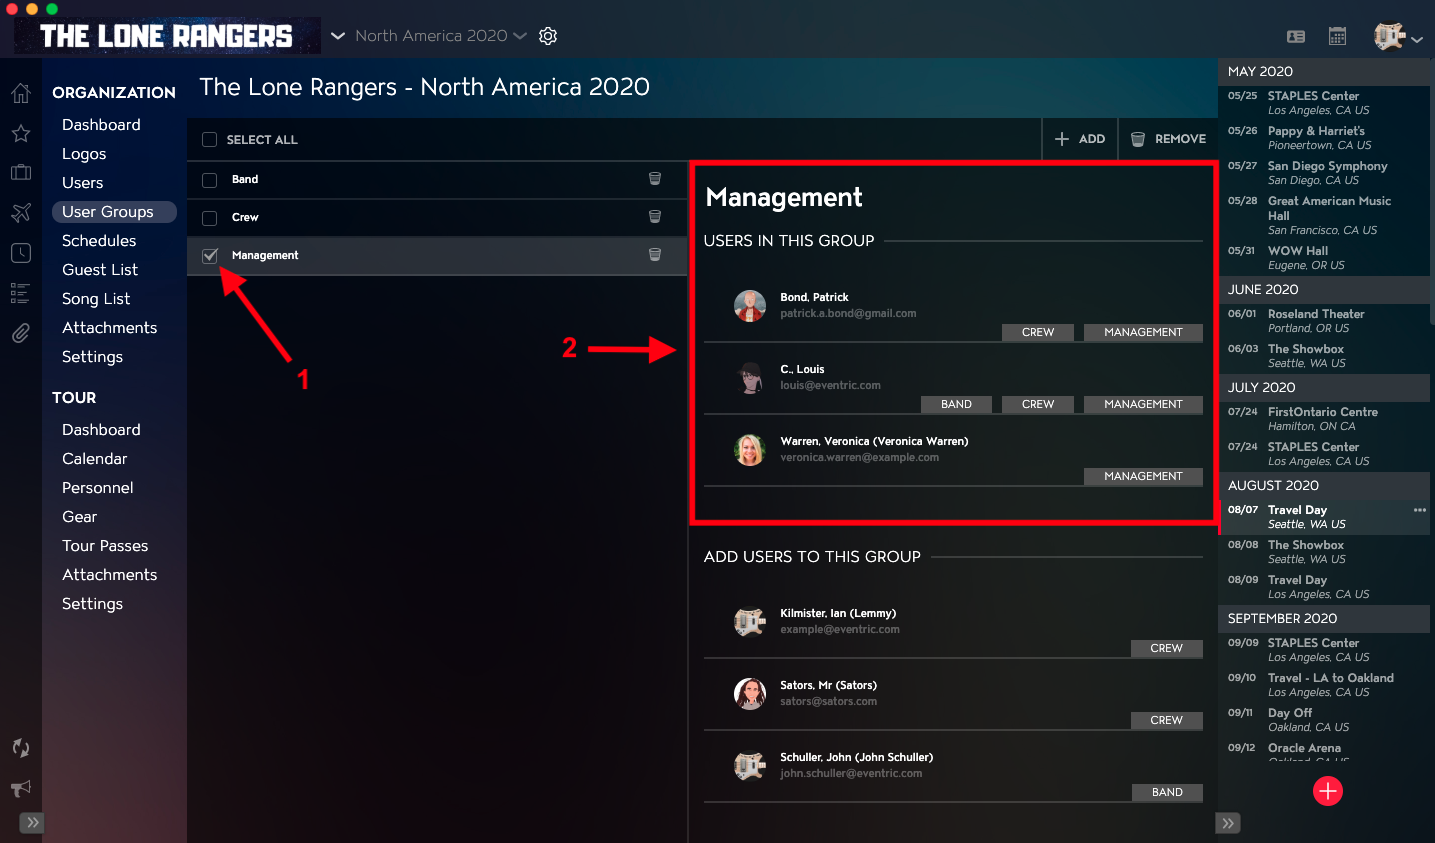
Task: Open the home icon in left rail
Action: [21, 94]
